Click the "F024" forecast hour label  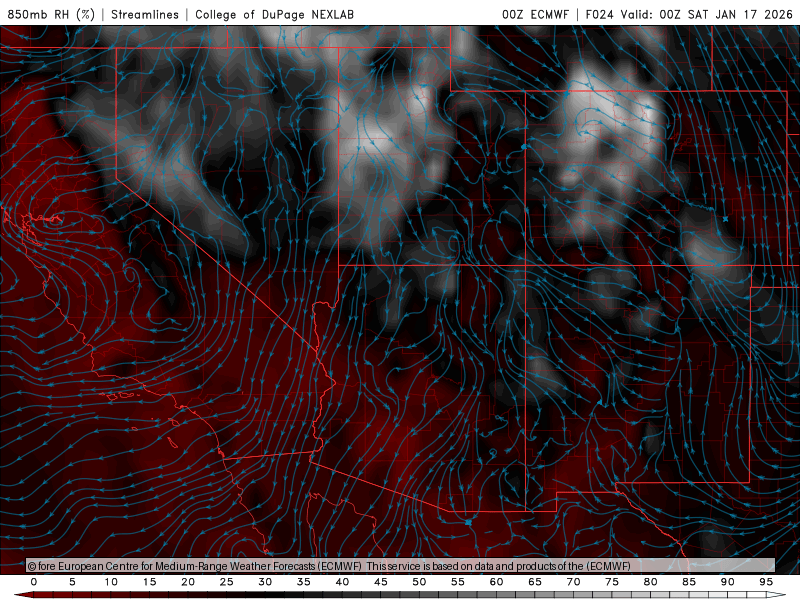(599, 14)
